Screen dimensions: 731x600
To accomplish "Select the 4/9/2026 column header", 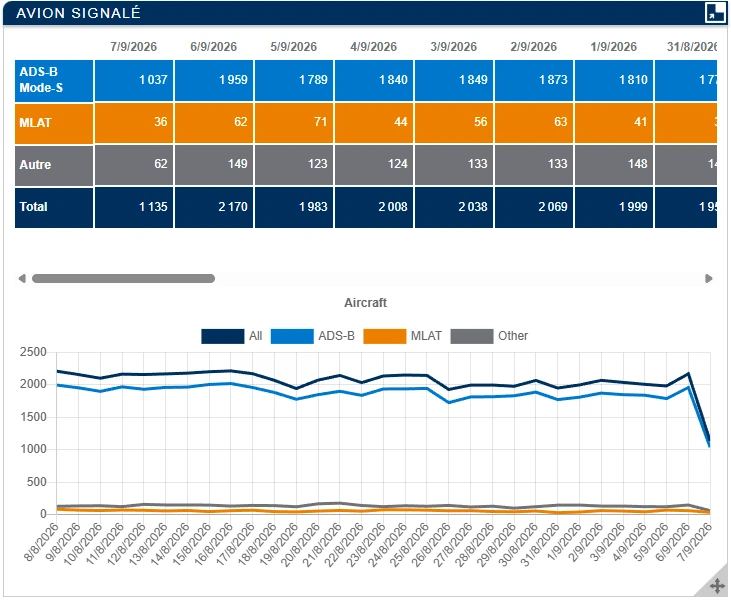I will pyautogui.click(x=373, y=47).
